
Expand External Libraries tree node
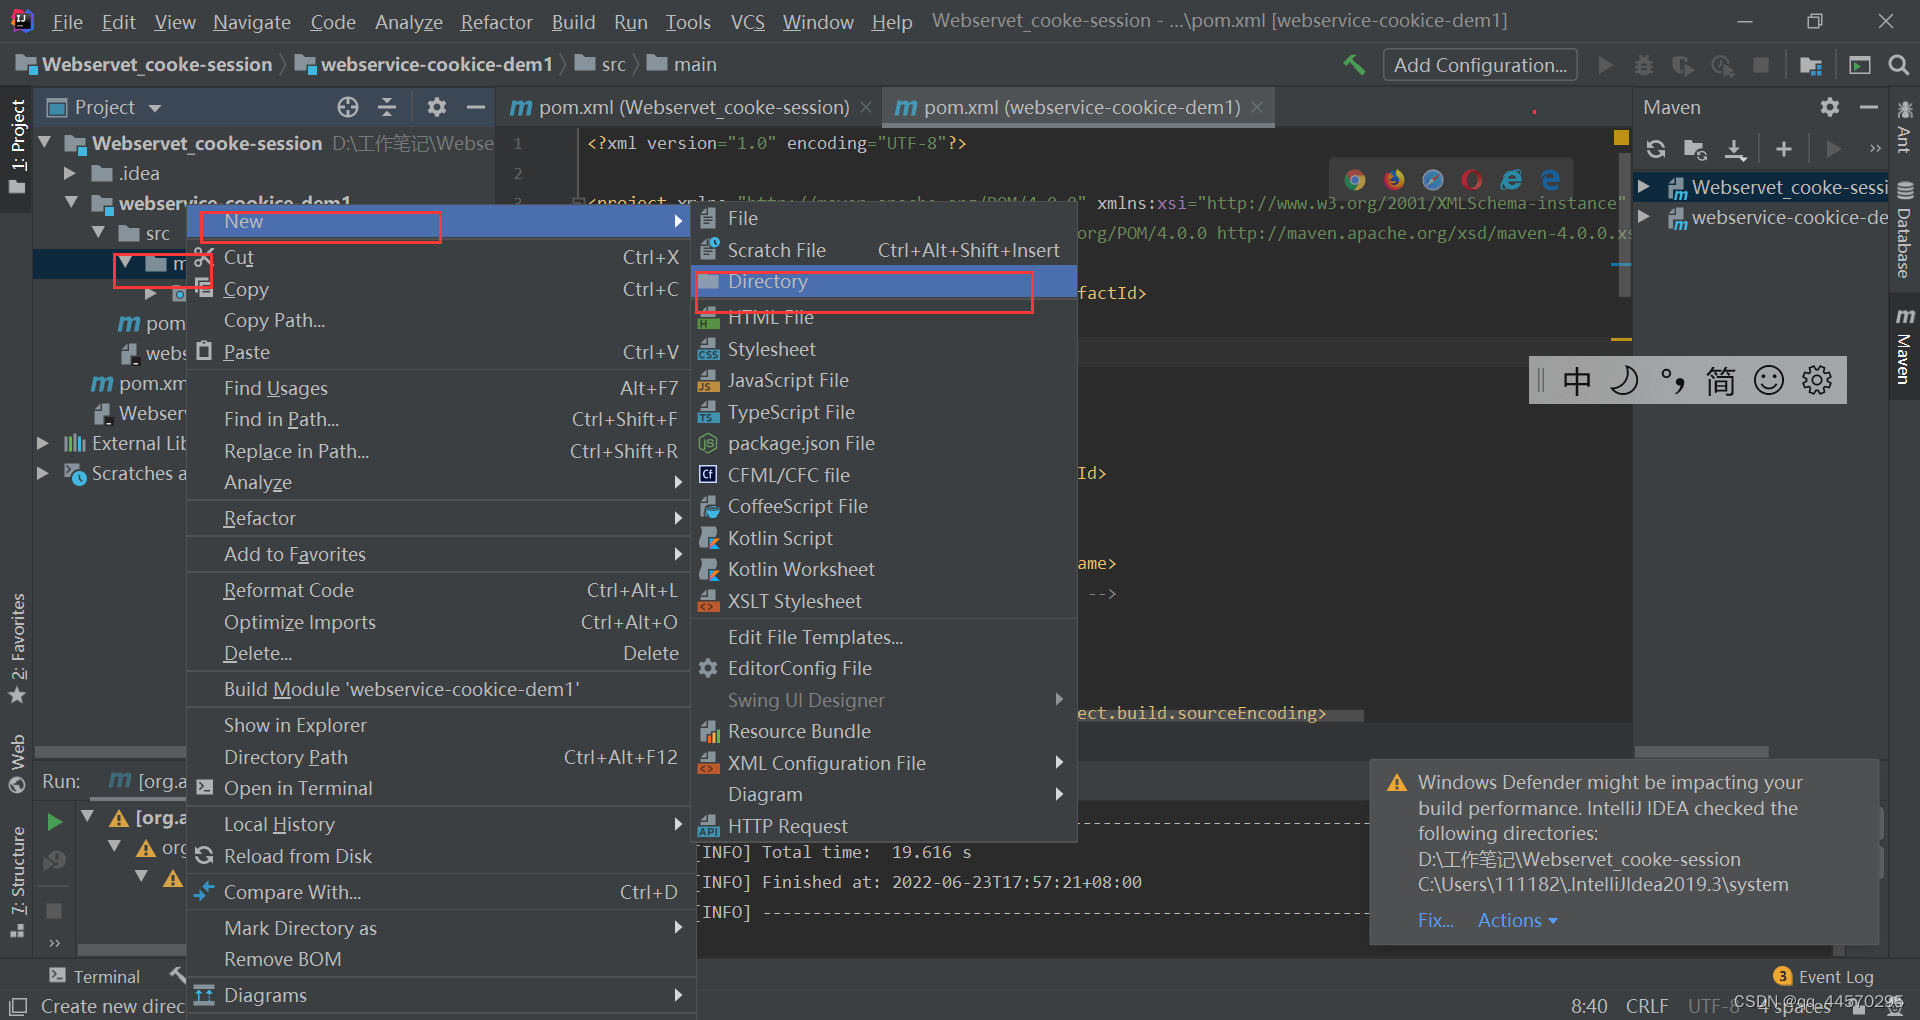click(43, 443)
